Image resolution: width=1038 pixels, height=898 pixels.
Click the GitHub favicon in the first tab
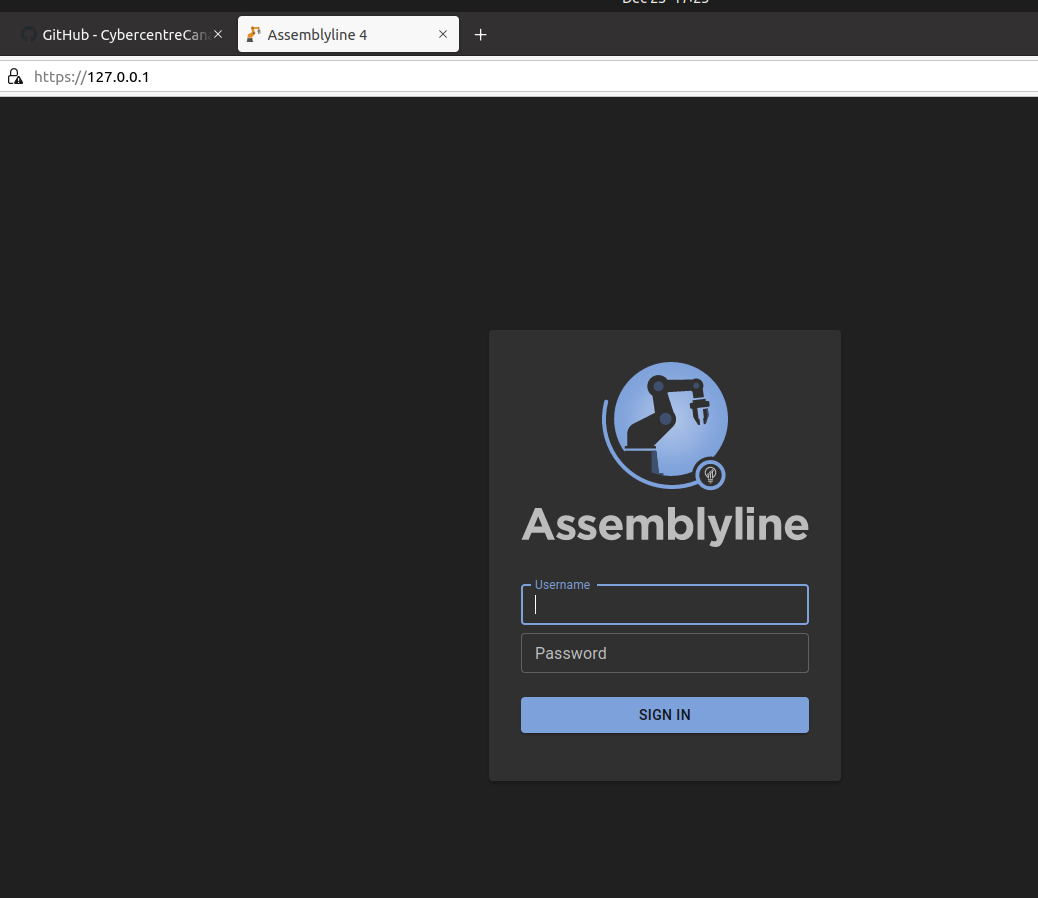[28, 34]
